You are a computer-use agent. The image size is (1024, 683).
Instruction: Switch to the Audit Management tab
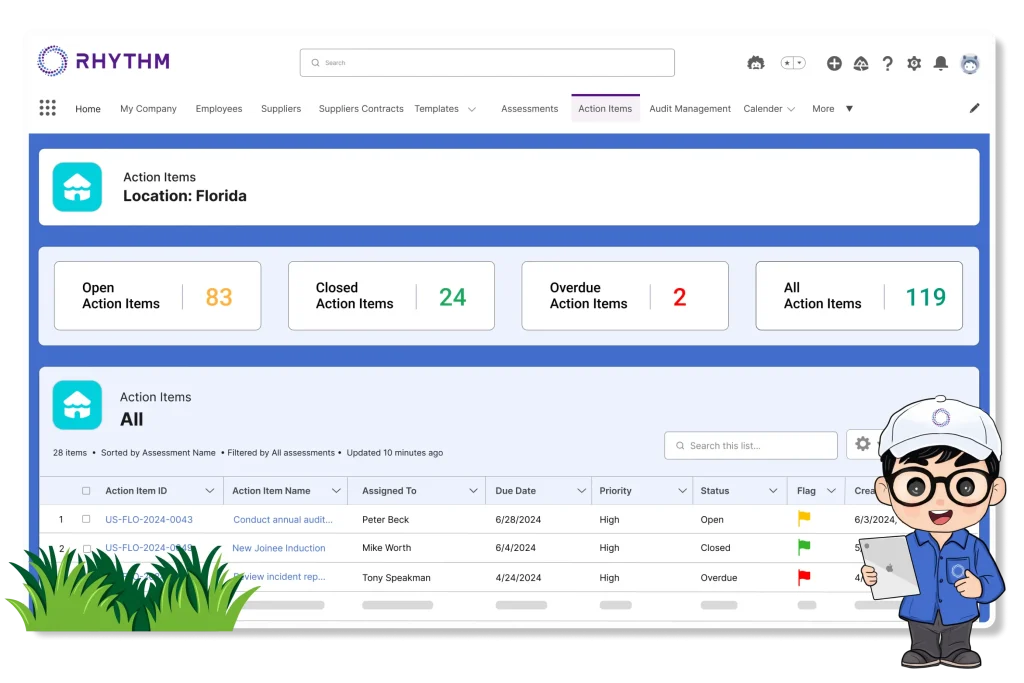coord(690,109)
